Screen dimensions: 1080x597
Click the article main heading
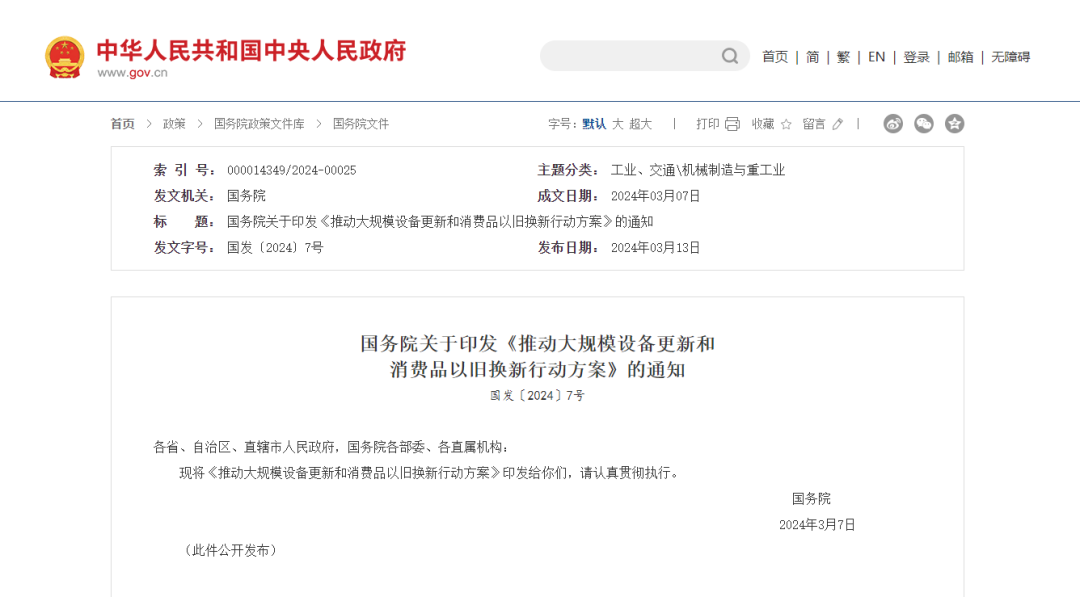(x=537, y=356)
